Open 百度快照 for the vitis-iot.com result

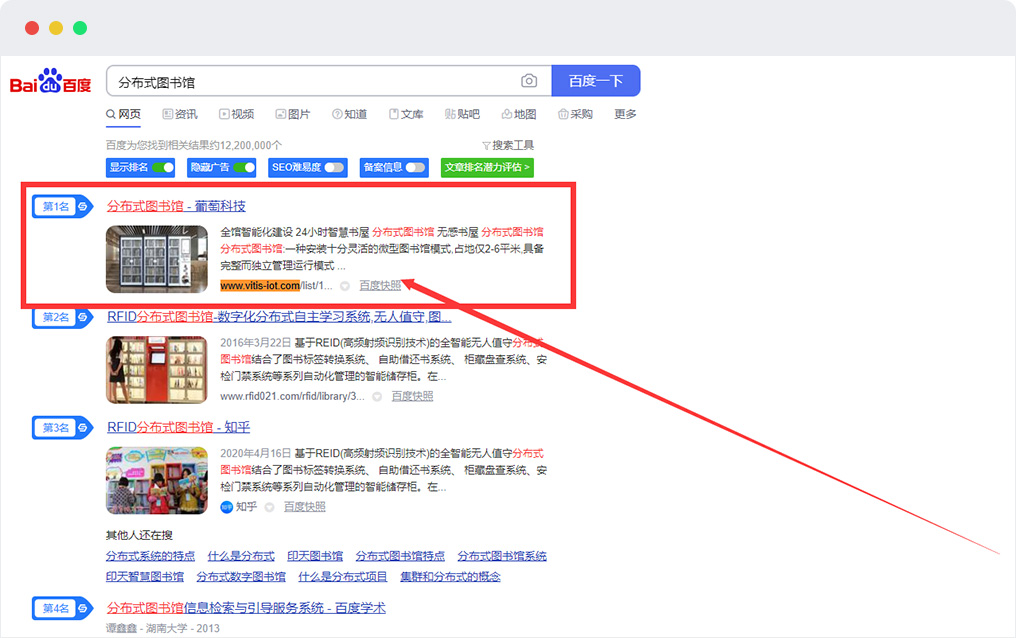pyautogui.click(x=380, y=286)
